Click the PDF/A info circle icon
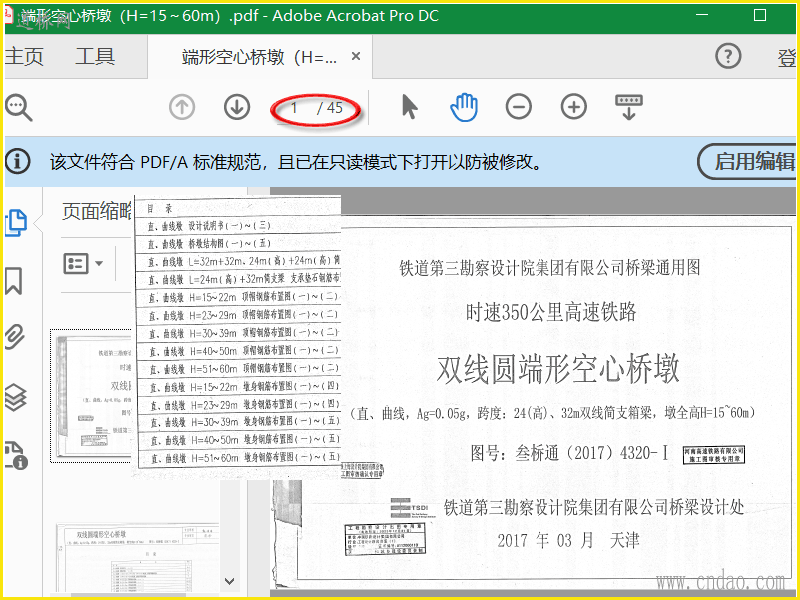Screen dimensions: 800x600 point(18,161)
